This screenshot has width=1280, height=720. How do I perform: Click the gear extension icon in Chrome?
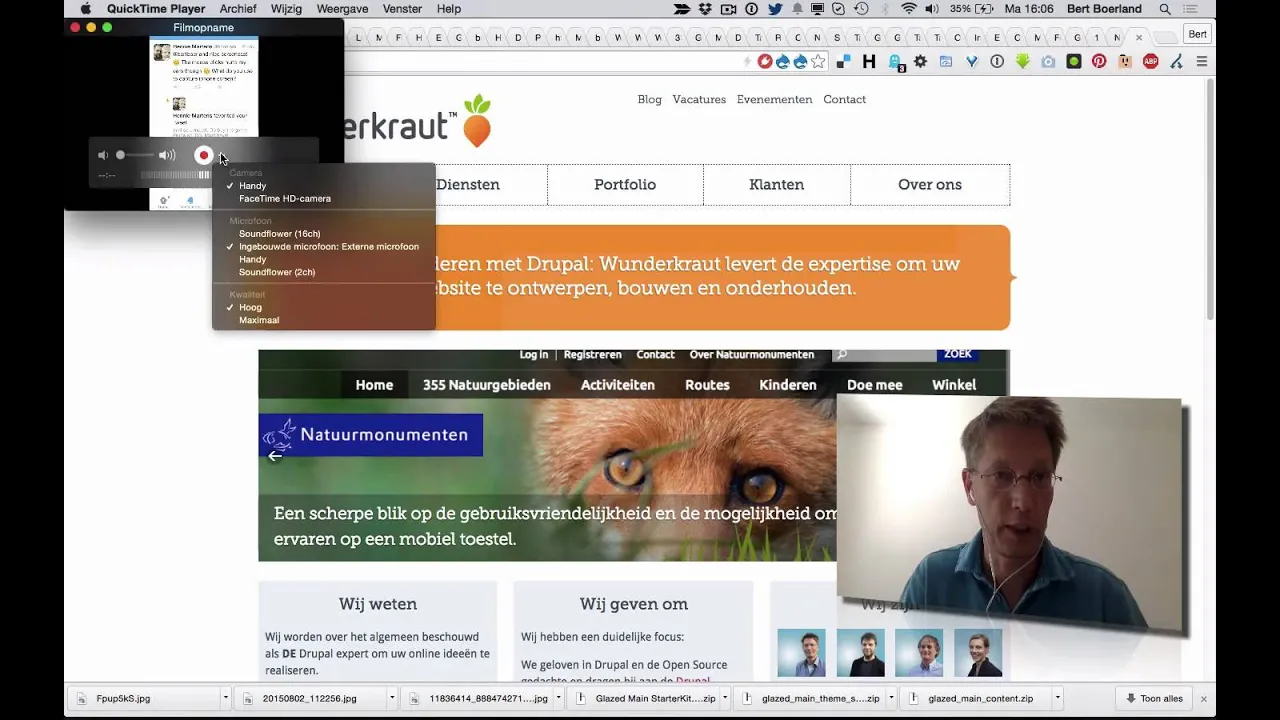coord(920,61)
